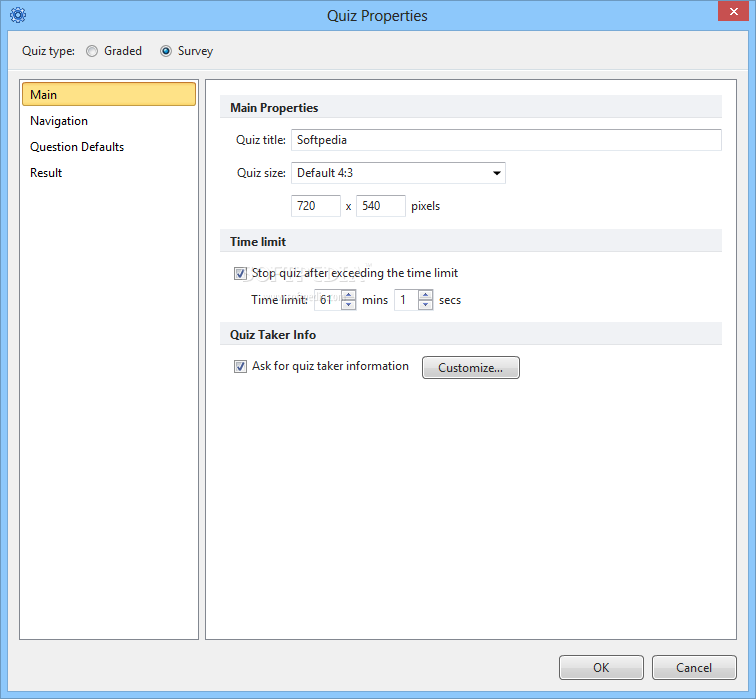Click the Main Properties heading
Screen dimensions: 756x699
(x=274, y=108)
